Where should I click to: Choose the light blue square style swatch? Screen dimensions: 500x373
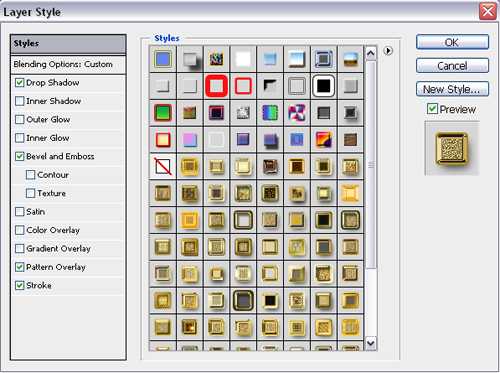(x=270, y=59)
